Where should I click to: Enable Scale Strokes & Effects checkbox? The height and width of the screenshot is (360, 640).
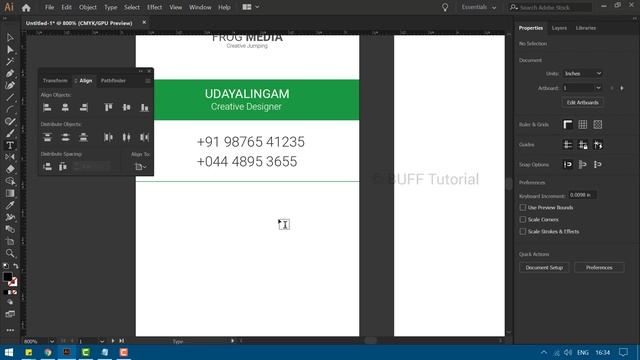coord(522,231)
